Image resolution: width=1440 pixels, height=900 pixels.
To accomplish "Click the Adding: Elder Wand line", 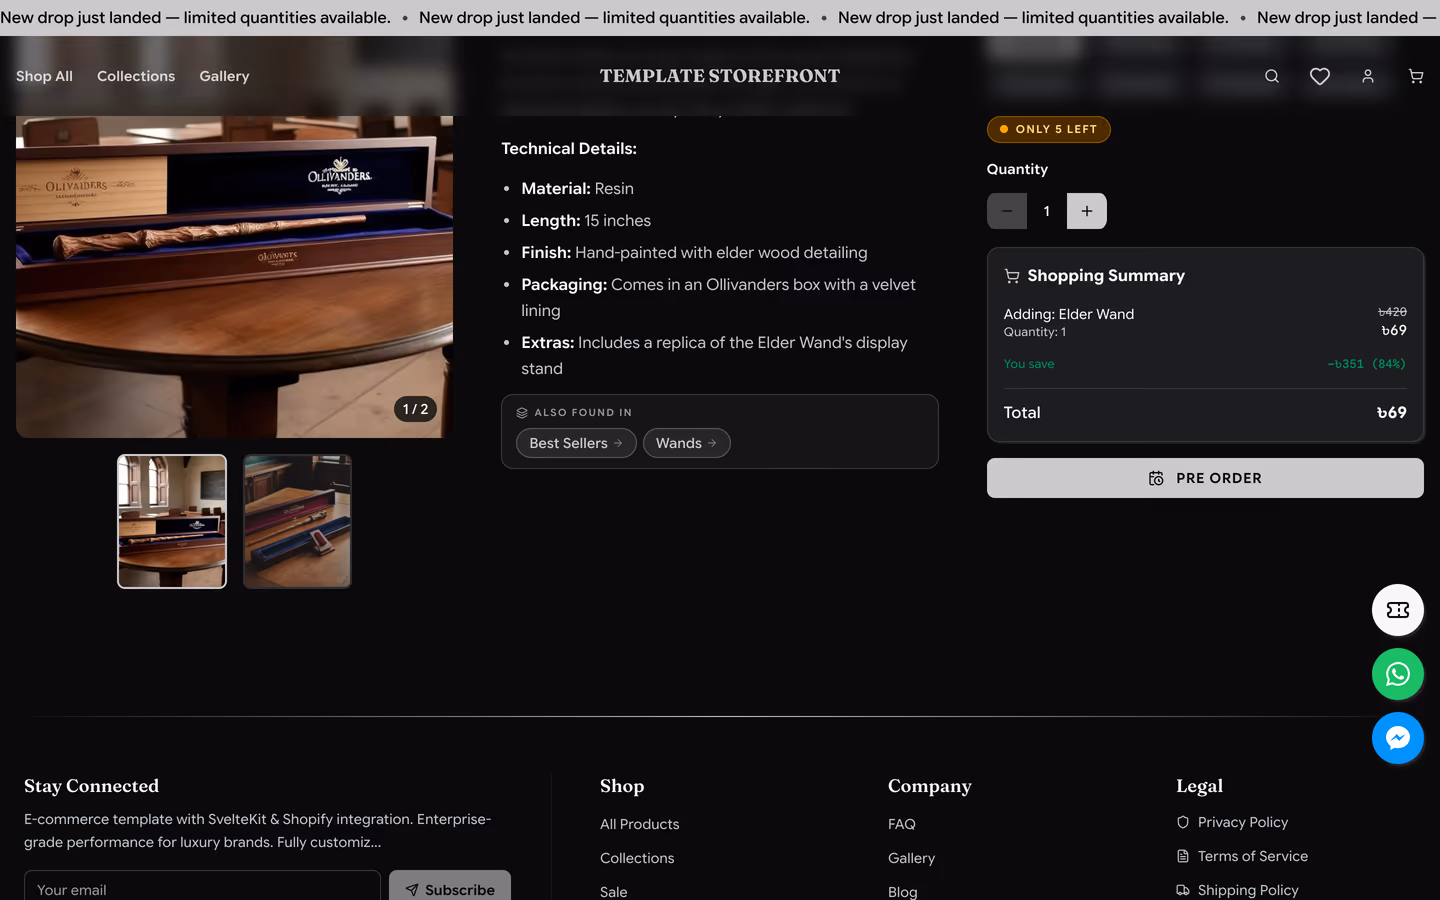I will 1069,314.
